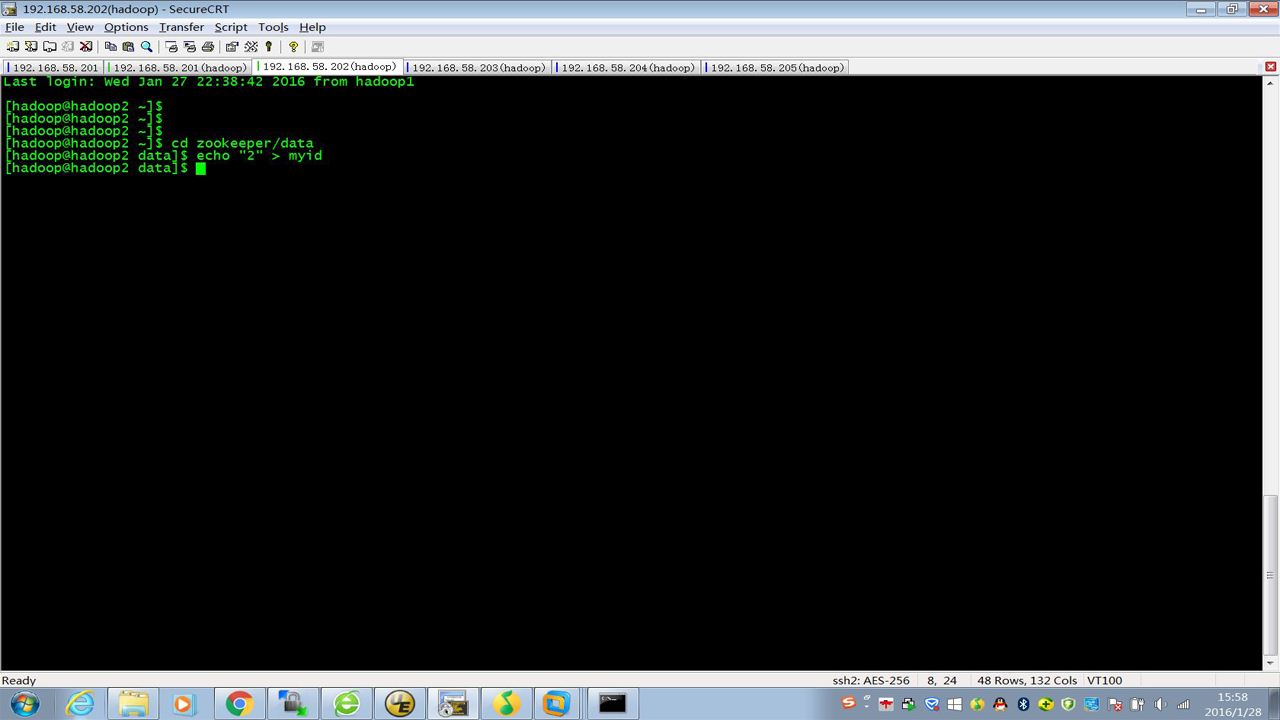Image resolution: width=1280 pixels, height=720 pixels.
Task: Click the black terminal taskbar icon
Action: [x=613, y=704]
